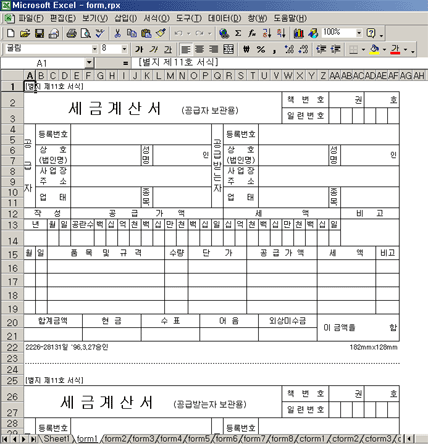Viewport: 428px width, 444px height.
Task: Copy selection using the Copy icon
Action: tap(132, 33)
